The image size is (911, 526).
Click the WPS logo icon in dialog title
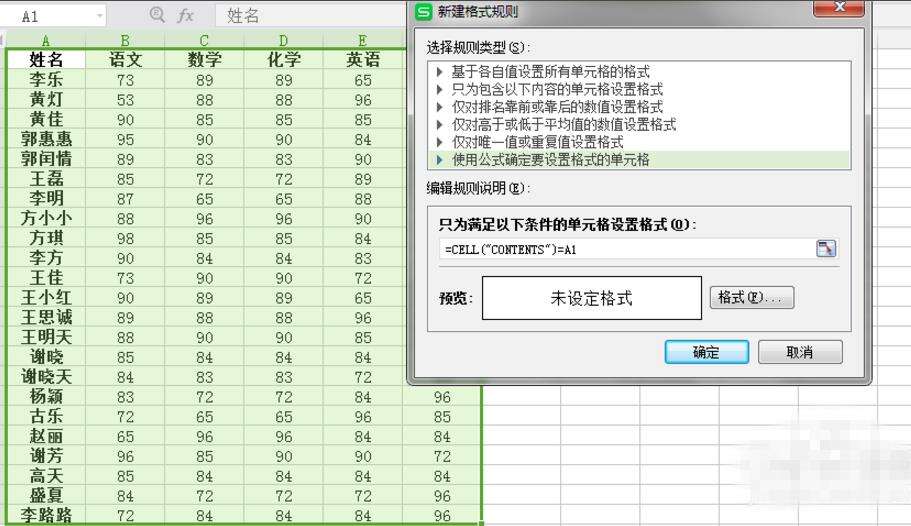click(424, 12)
